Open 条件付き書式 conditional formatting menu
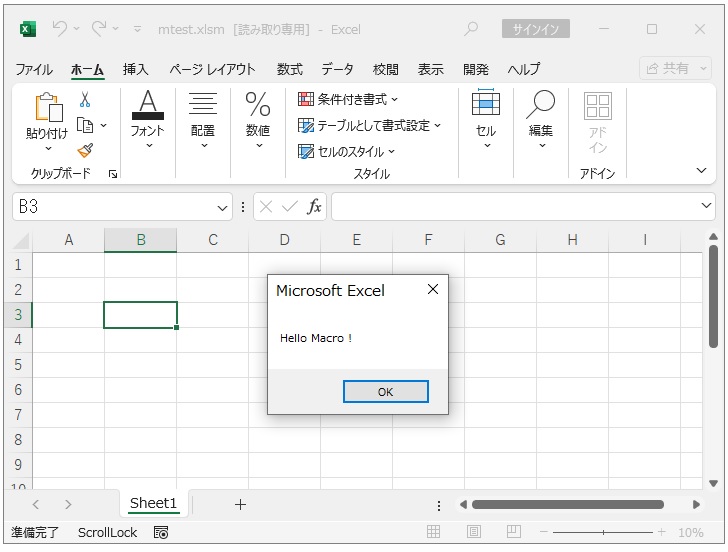Image resolution: width=728 pixels, height=552 pixels. (348, 99)
